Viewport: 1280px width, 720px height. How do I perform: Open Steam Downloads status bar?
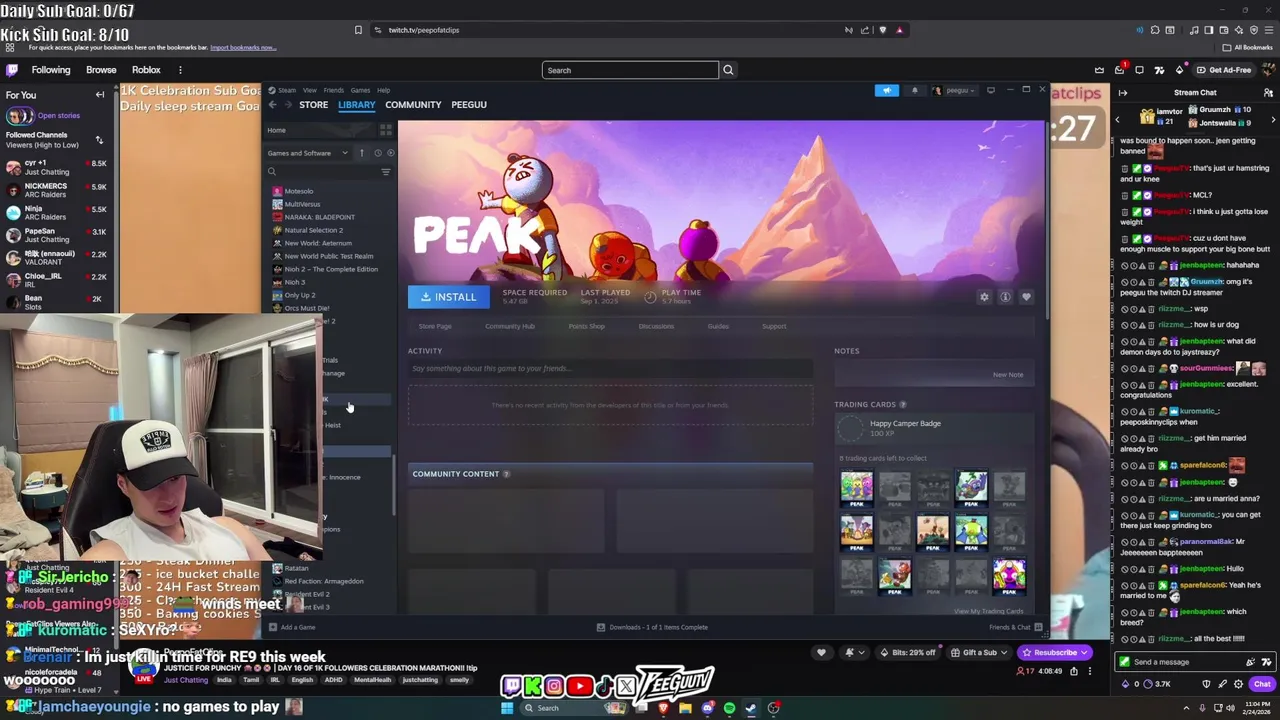coord(652,627)
